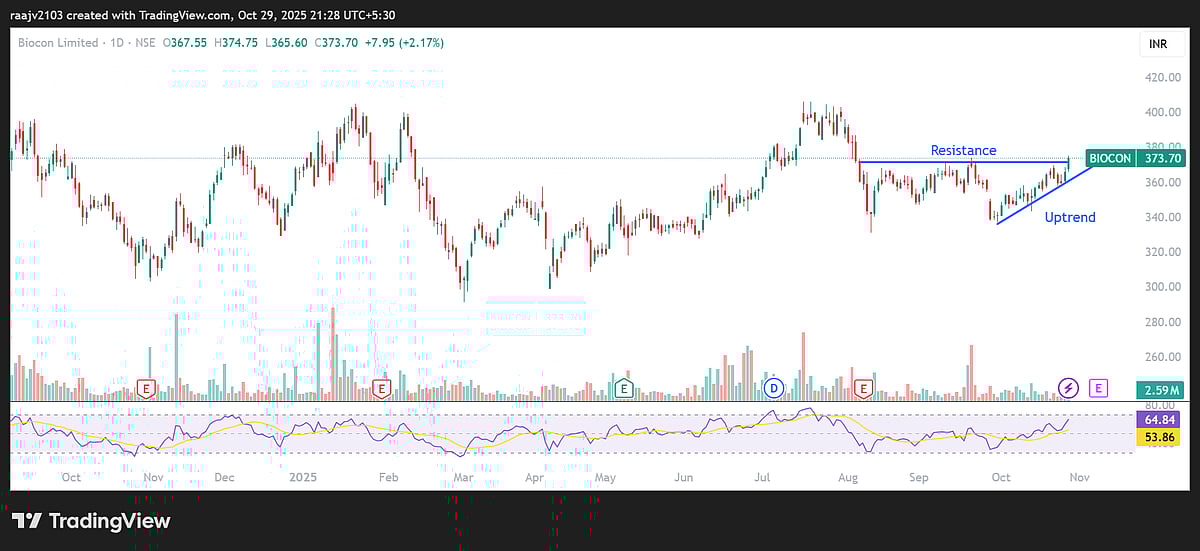Click the Jul label on time axis
Viewport: 1200px width, 551px height.
762,478
